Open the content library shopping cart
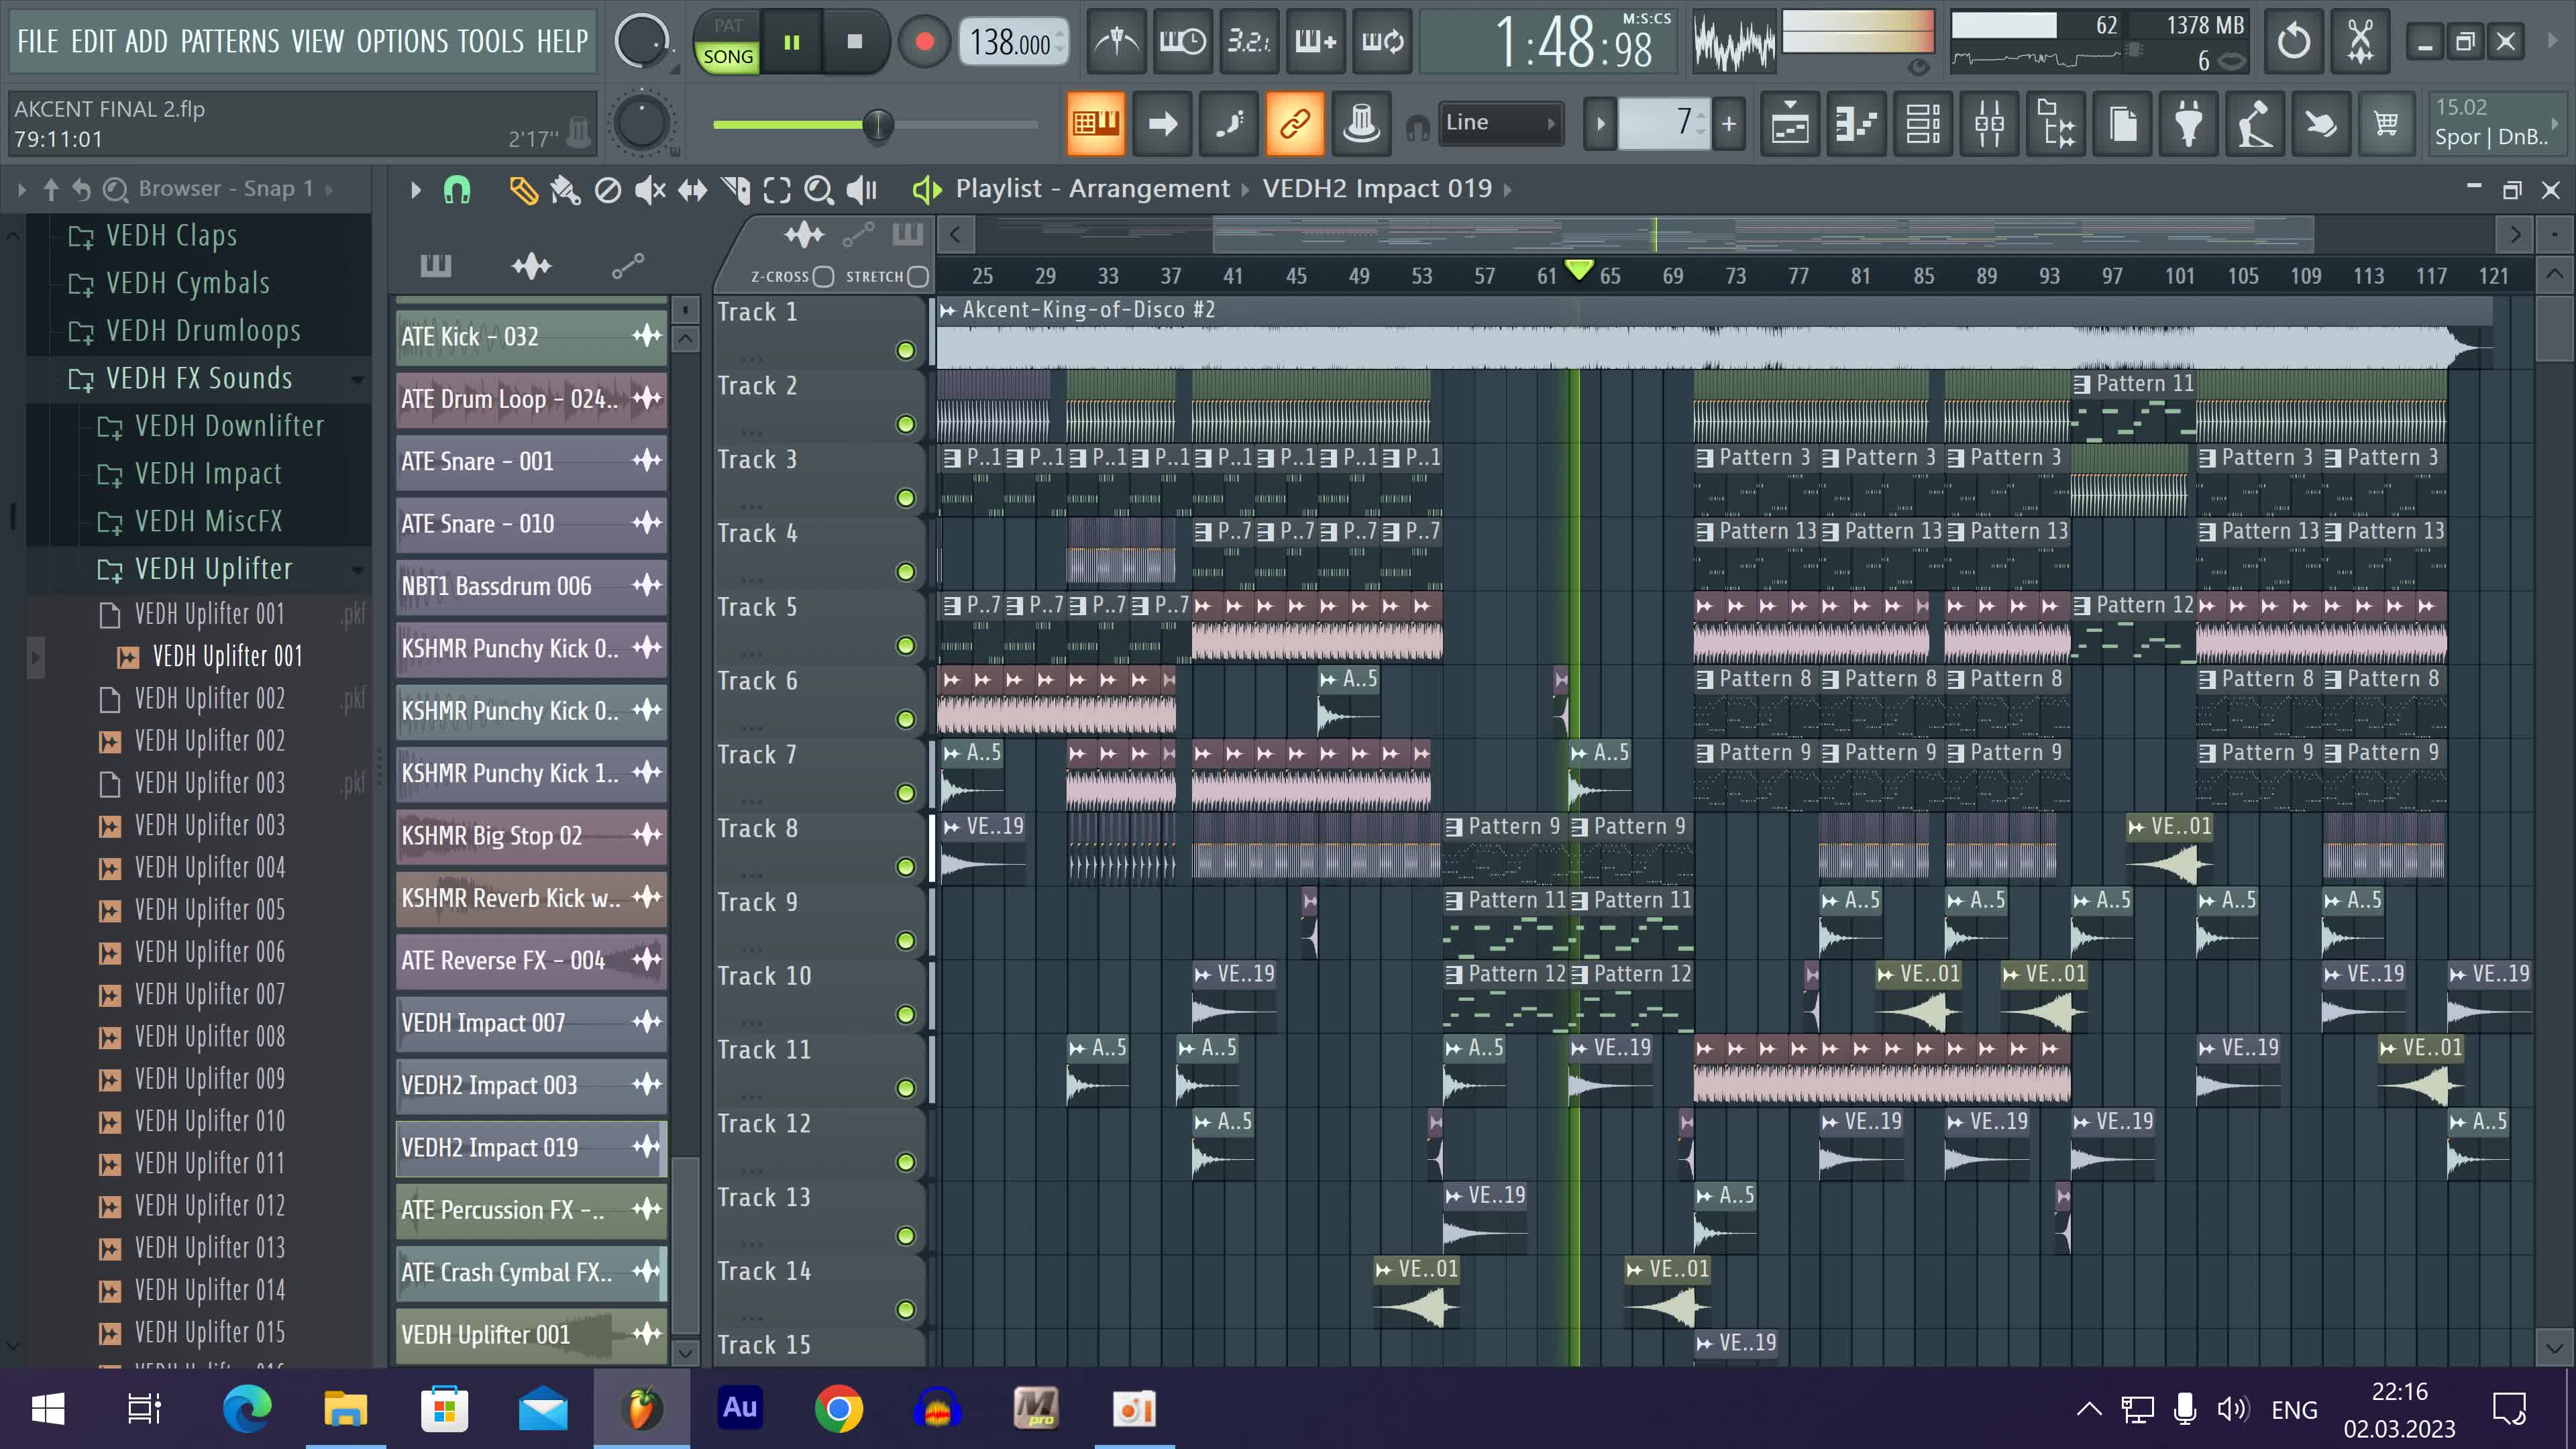Screen dimensions: 2576x1449 [2387, 124]
